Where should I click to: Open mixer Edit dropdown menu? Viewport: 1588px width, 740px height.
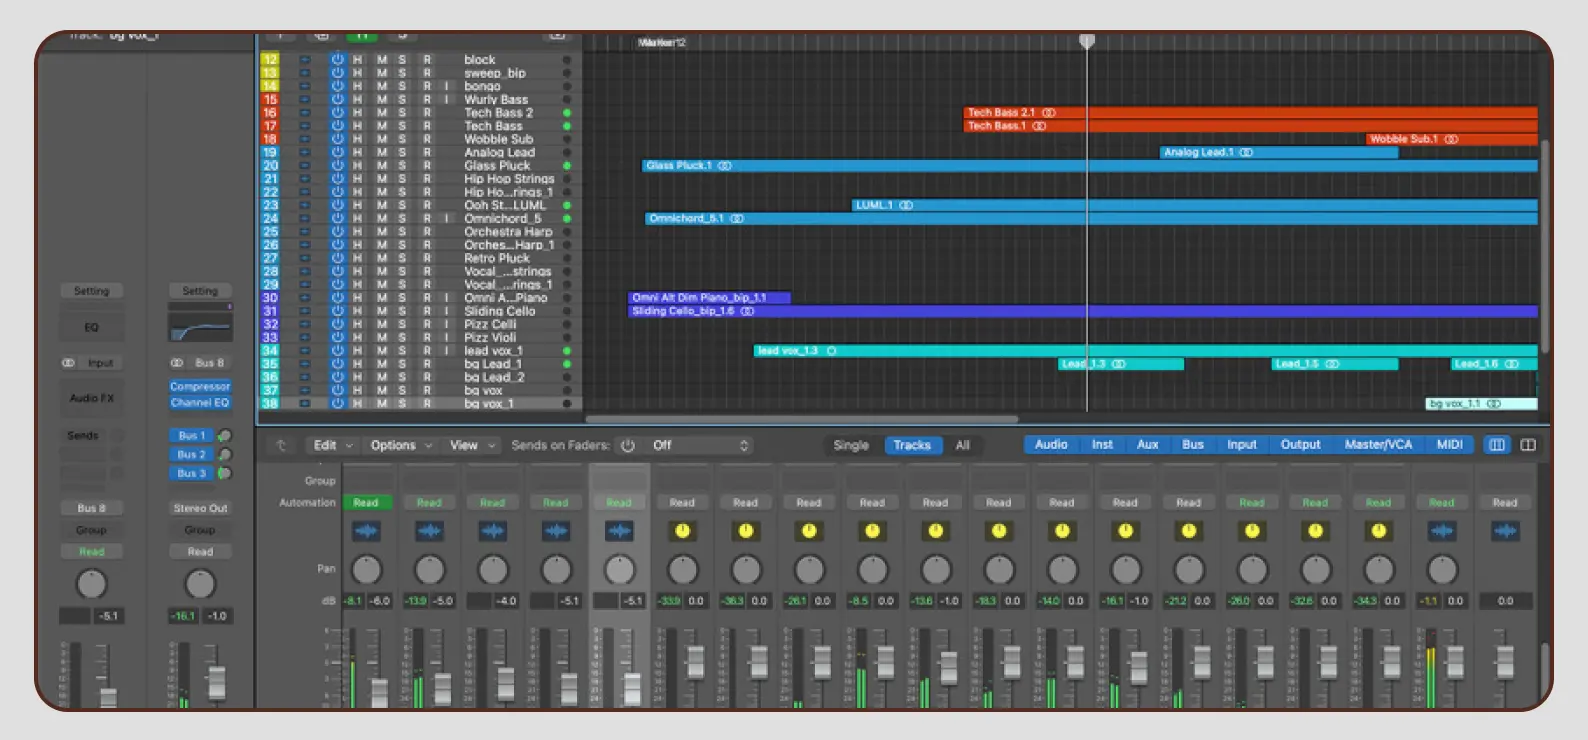click(334, 446)
